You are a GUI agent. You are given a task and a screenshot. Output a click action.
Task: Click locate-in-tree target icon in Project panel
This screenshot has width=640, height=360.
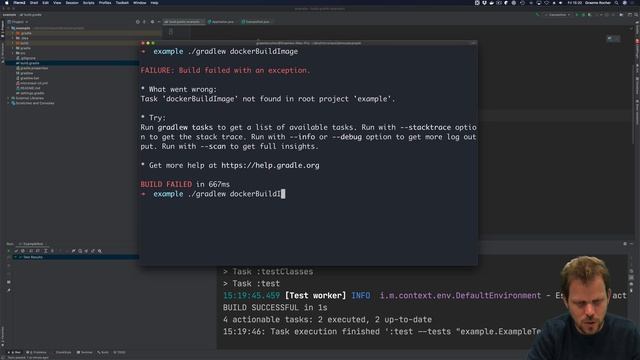tap(138, 22)
